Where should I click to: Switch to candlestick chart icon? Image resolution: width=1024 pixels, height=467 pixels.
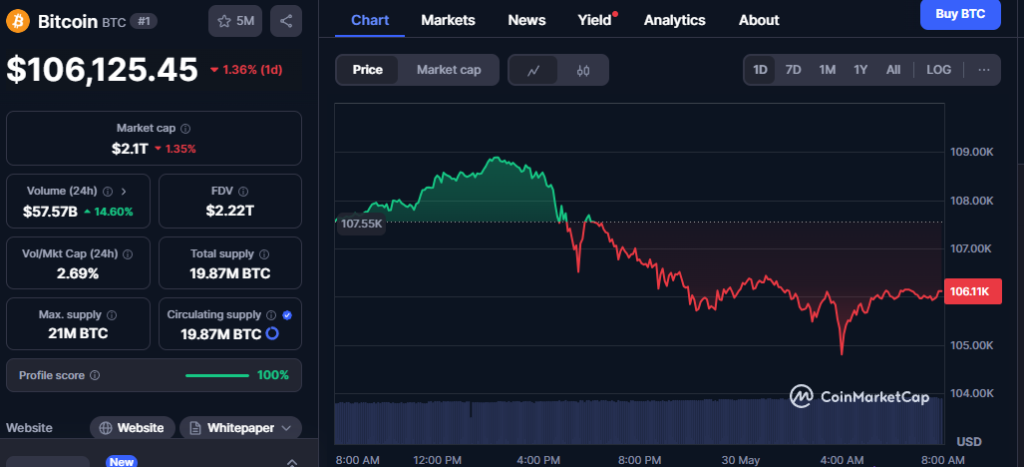pos(583,71)
